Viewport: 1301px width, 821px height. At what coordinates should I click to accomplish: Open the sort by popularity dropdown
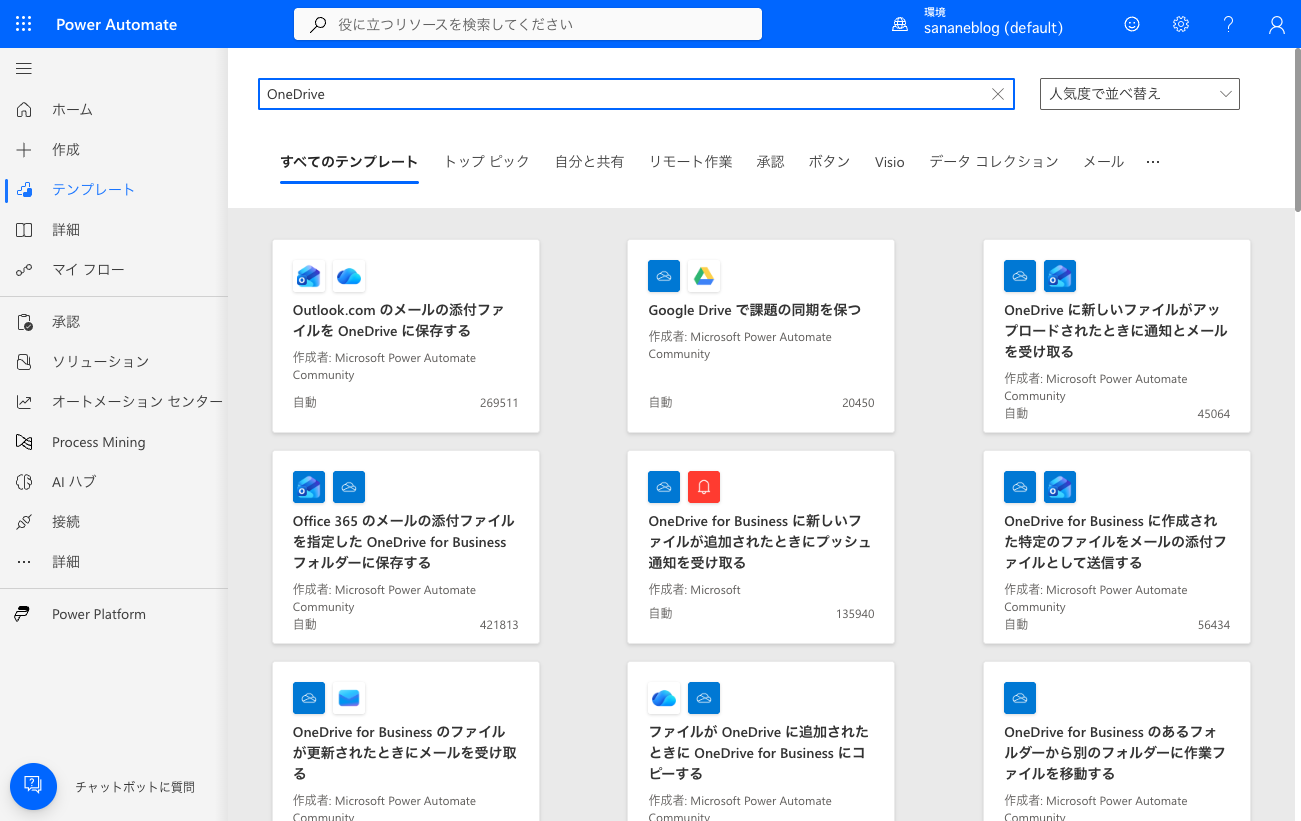(1140, 94)
